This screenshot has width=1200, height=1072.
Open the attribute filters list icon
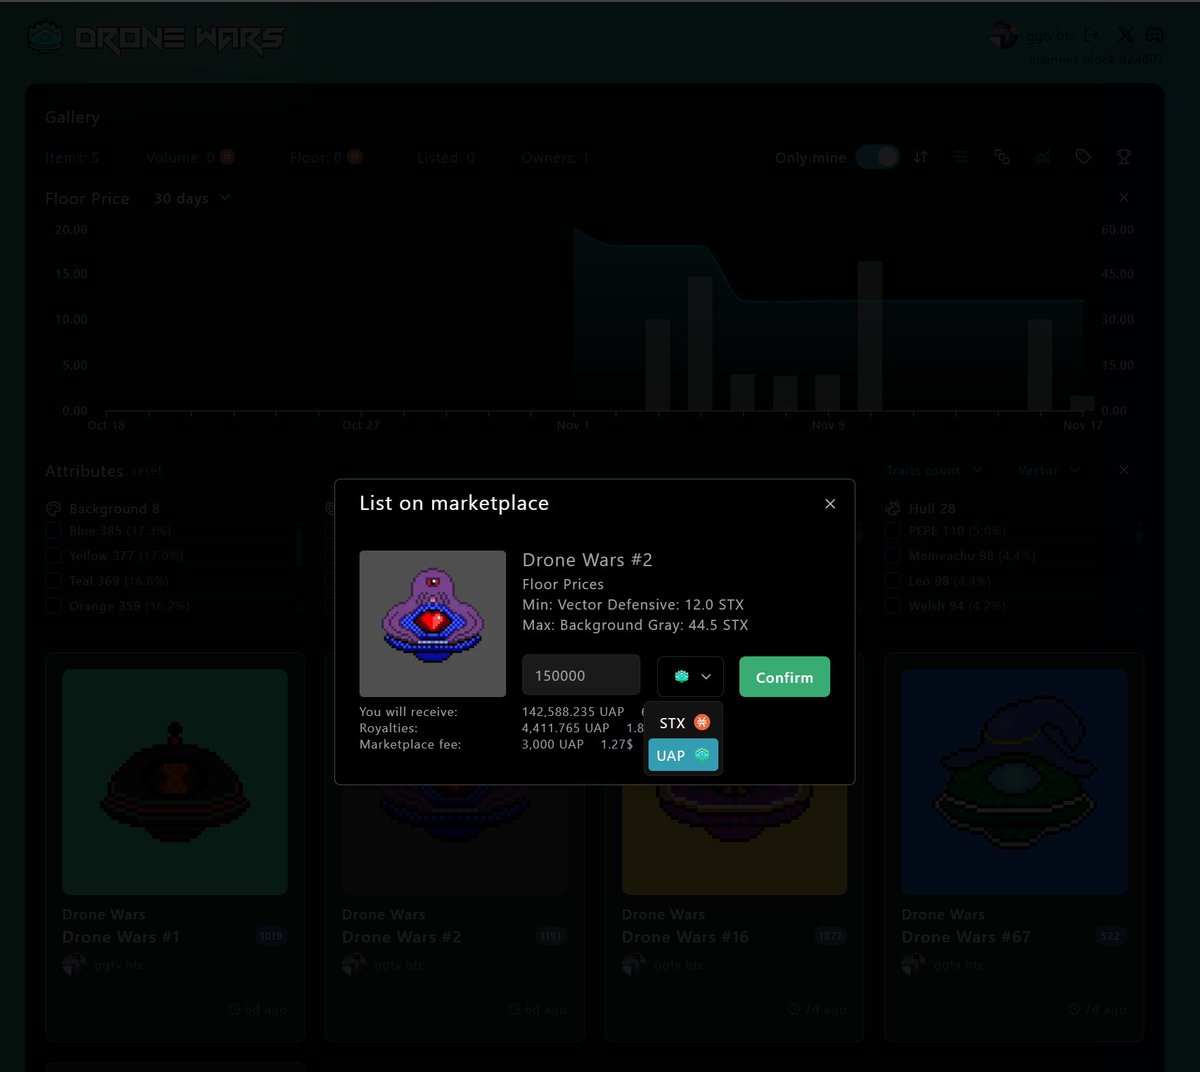pos(961,157)
